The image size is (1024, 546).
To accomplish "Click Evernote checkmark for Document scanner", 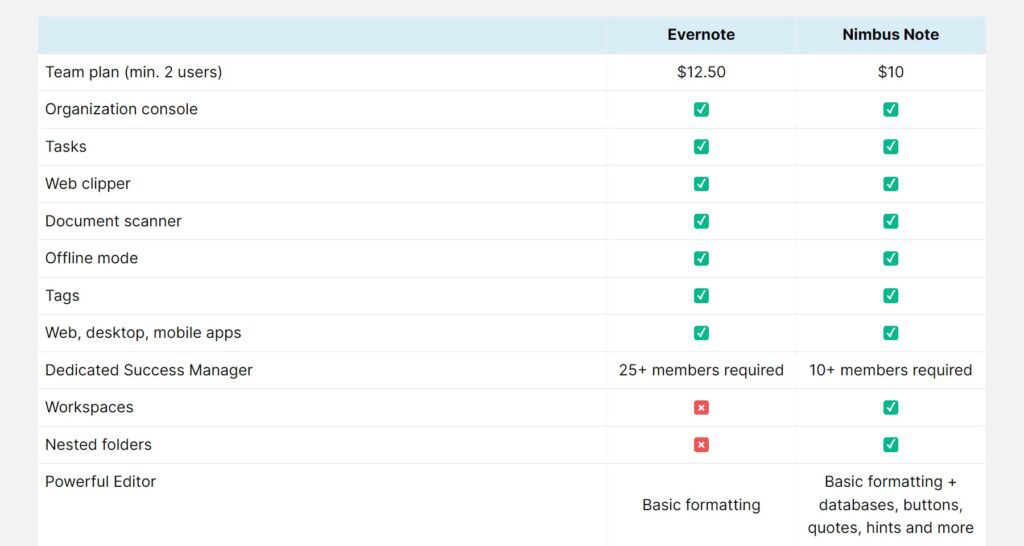I will (x=701, y=221).
